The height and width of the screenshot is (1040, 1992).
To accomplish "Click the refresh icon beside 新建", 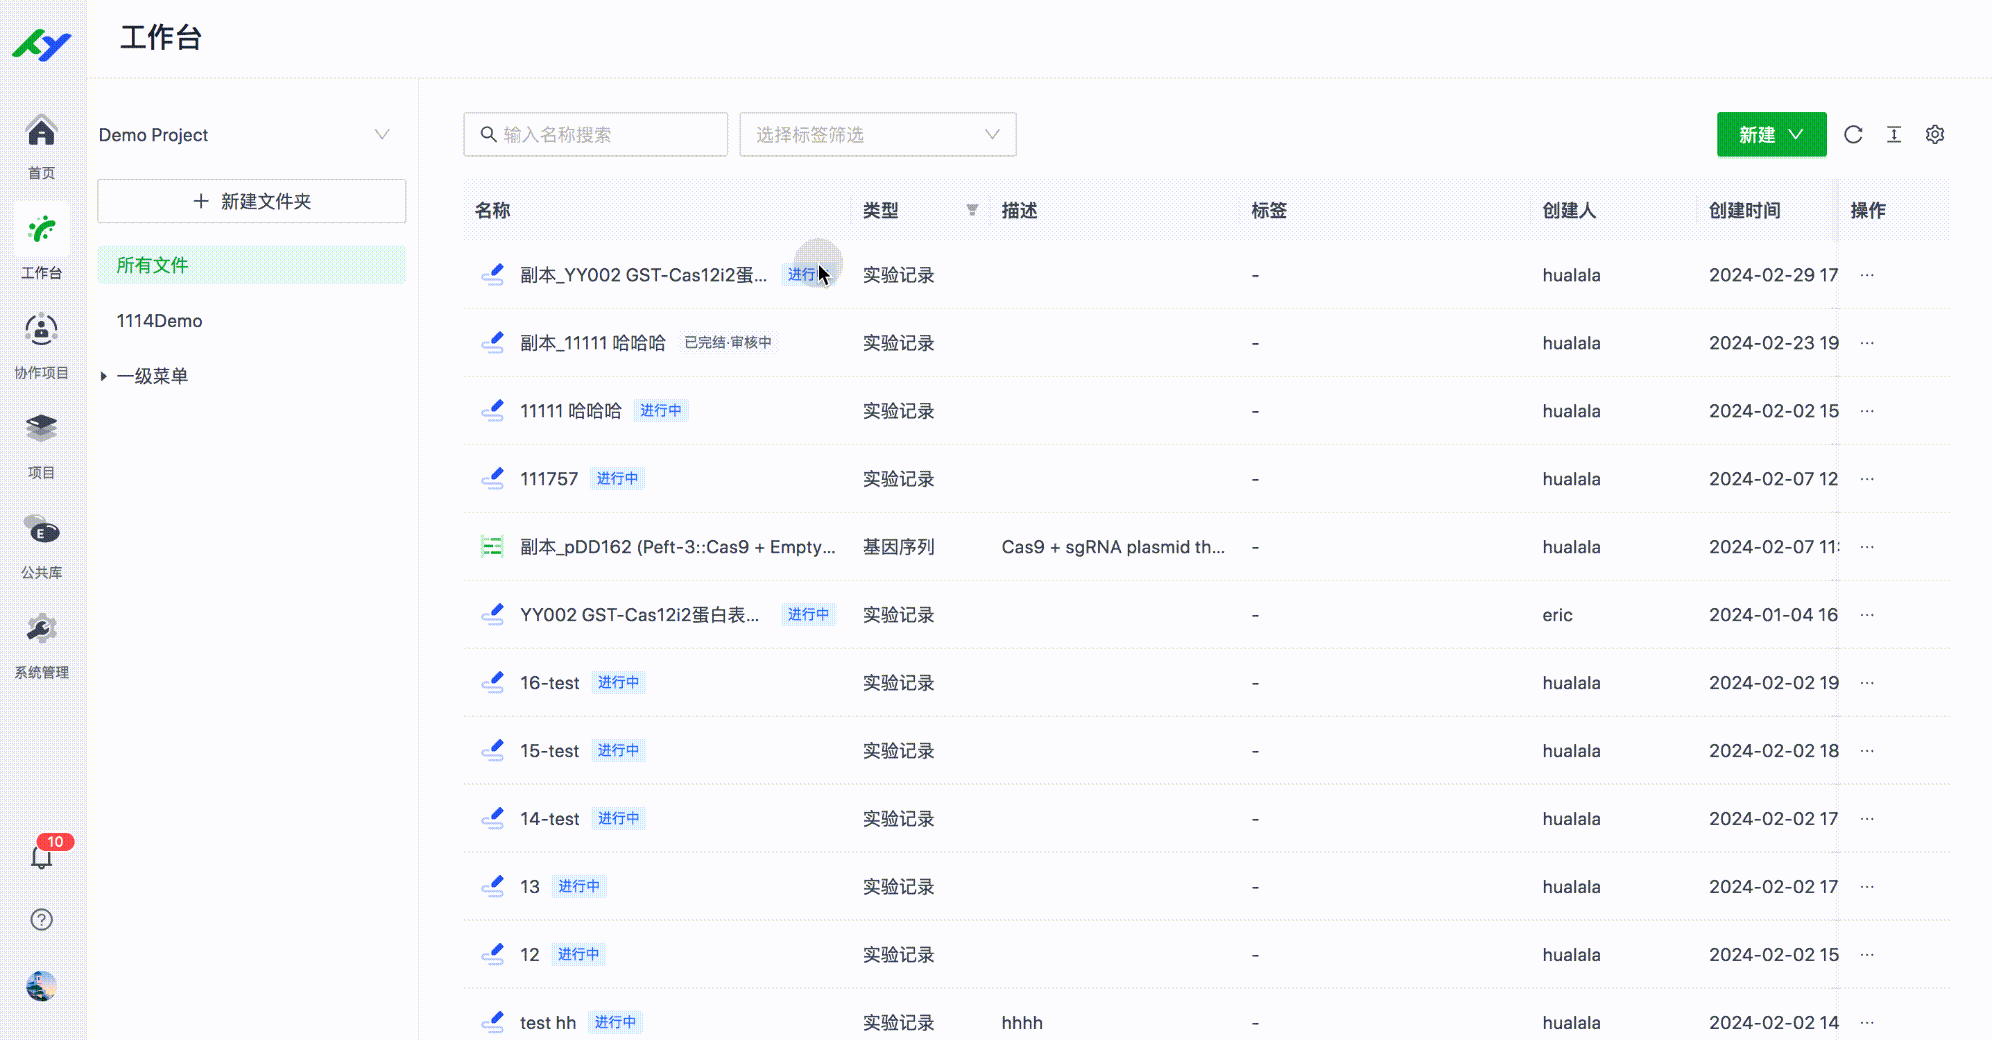I will 1853,135.
